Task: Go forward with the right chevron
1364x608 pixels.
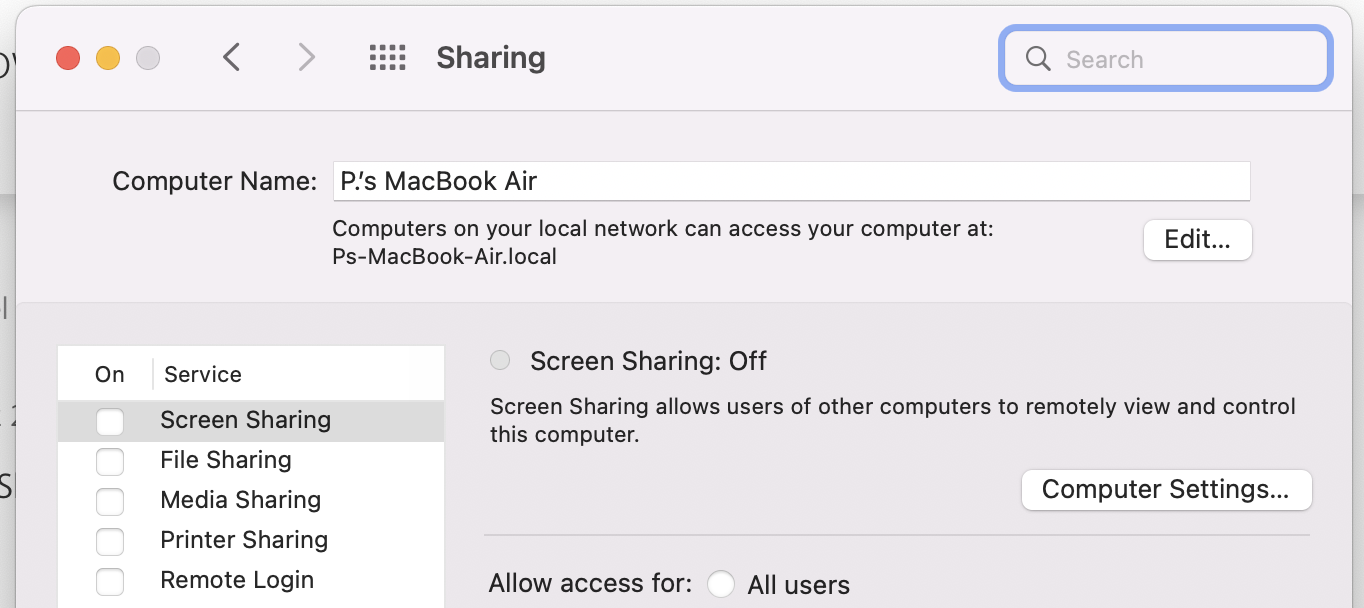Action: 307,58
